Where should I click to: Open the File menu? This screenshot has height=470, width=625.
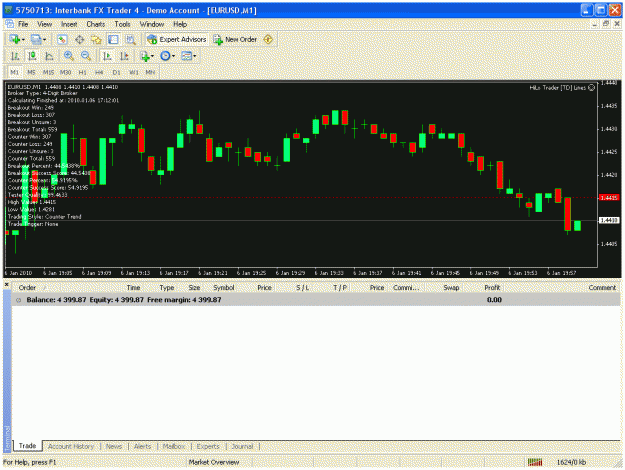coord(23,24)
